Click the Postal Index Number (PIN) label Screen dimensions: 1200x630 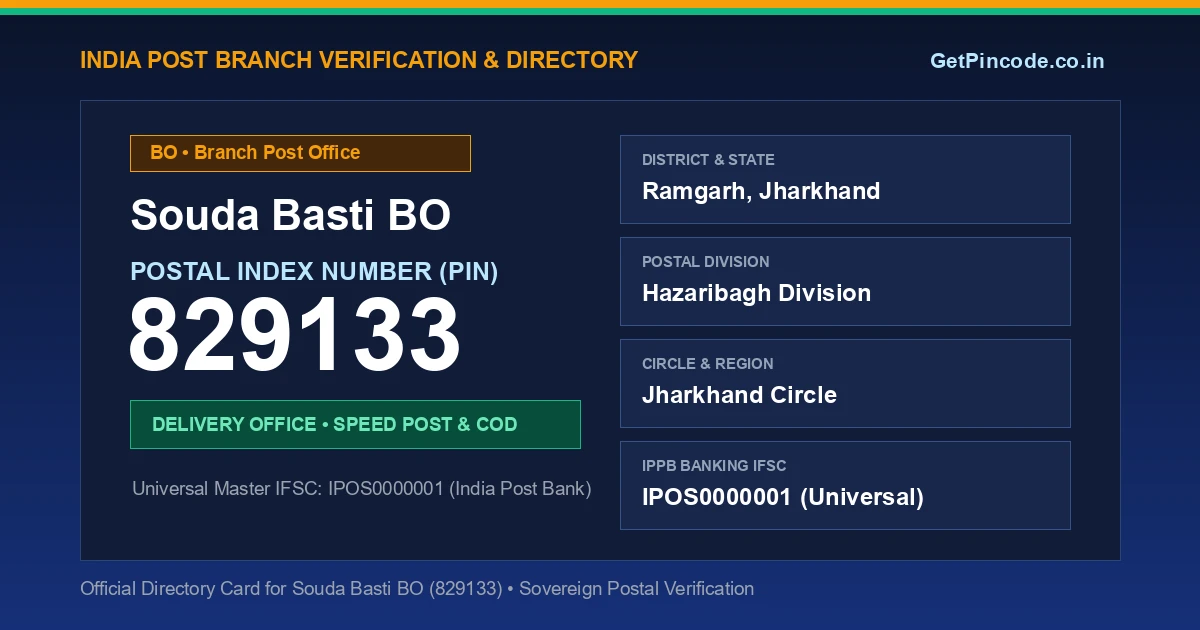pyautogui.click(x=314, y=271)
